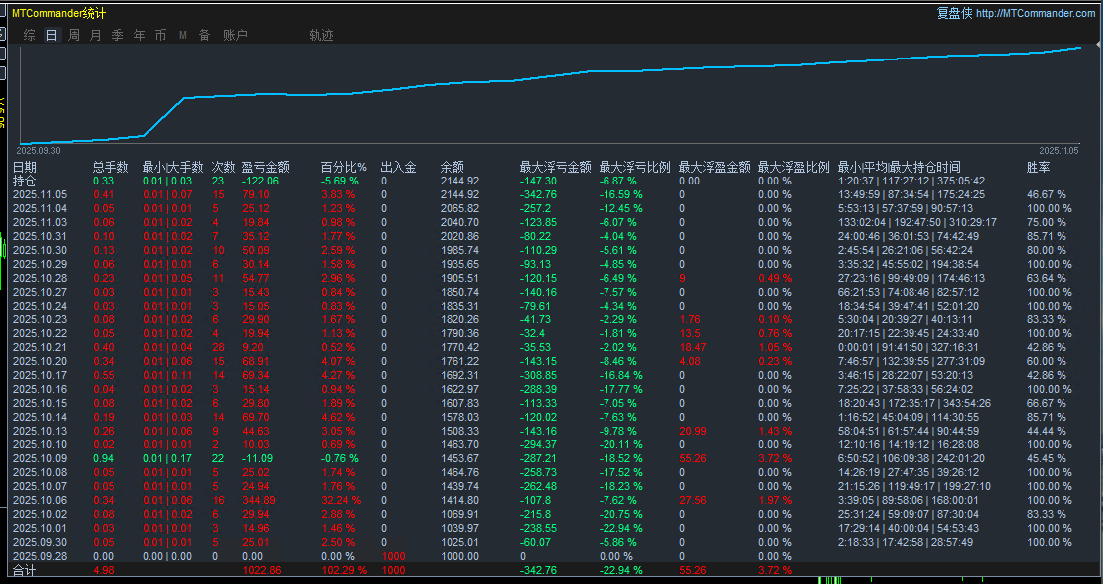
Task: Switch to the 轨迹 track view
Action: [321, 35]
